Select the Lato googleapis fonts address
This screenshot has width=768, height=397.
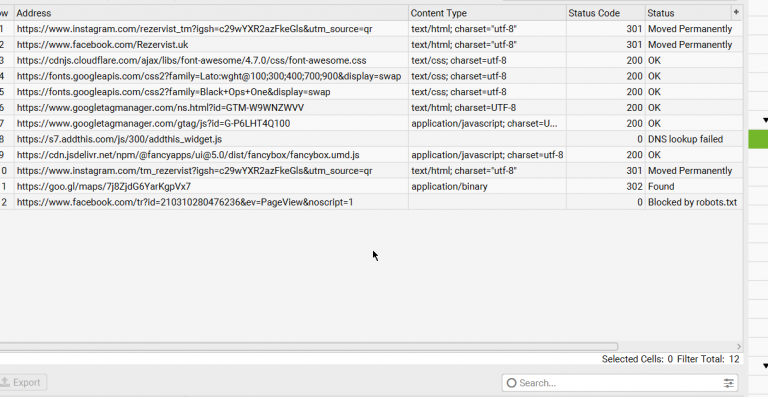pos(209,76)
